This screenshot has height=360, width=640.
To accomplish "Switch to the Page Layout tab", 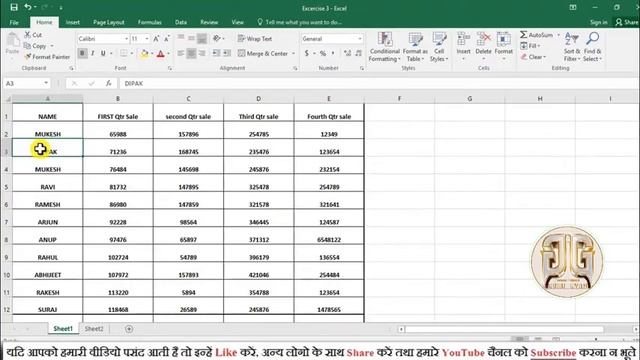I will click(x=109, y=22).
